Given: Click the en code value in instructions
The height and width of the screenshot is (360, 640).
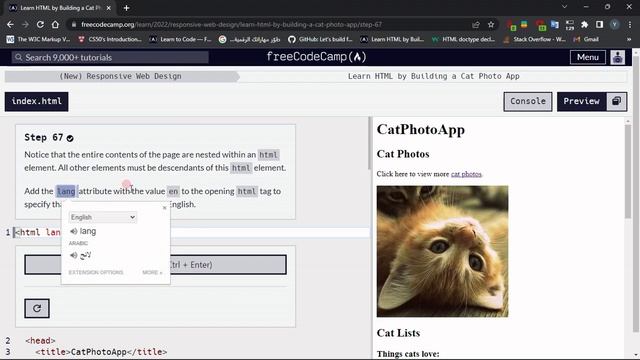Looking at the screenshot, I should click(173, 191).
